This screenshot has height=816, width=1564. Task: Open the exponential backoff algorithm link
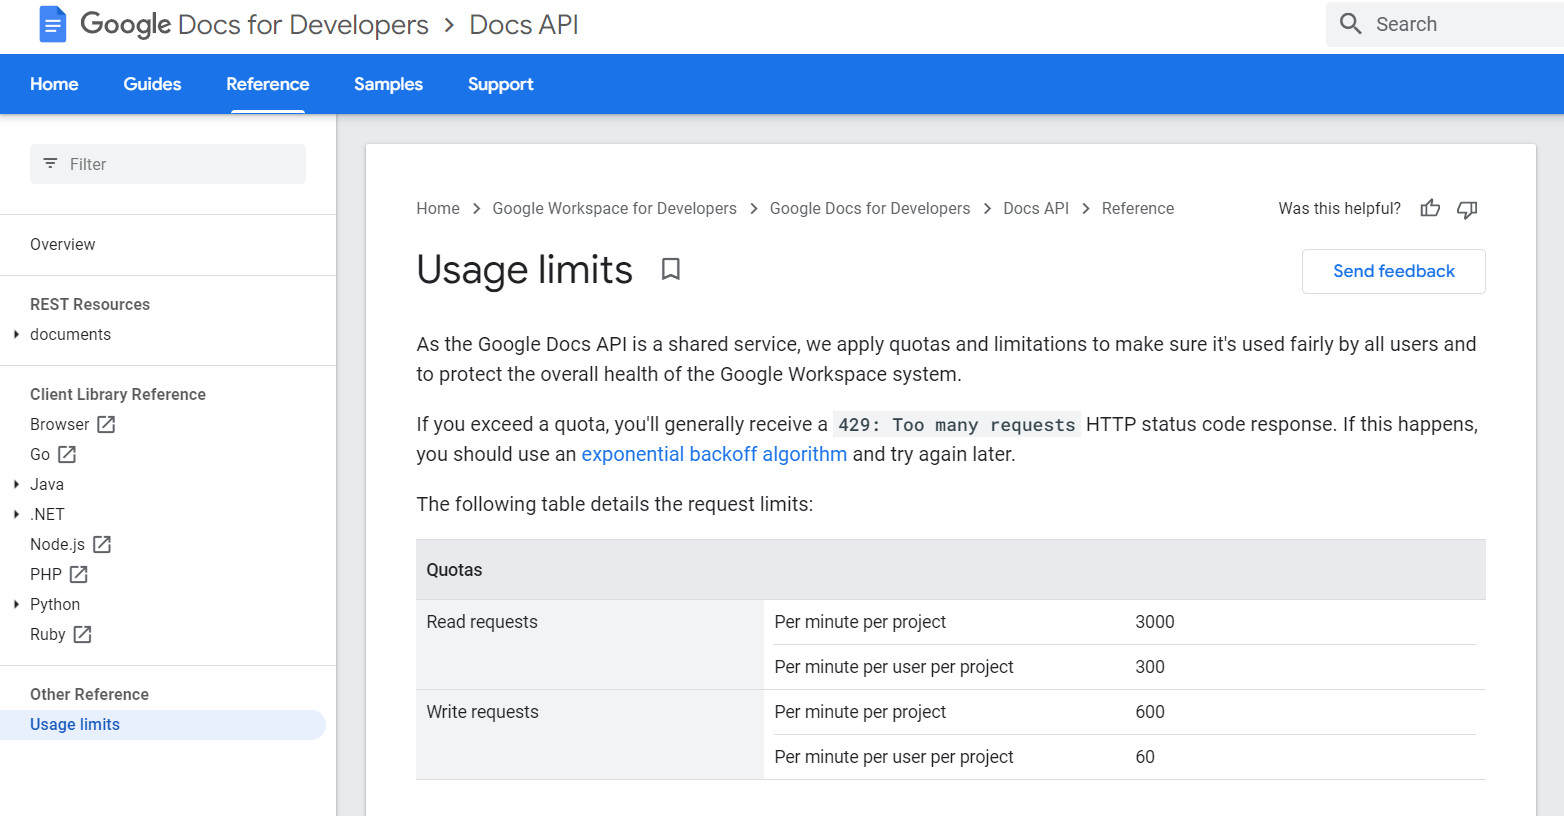714,454
